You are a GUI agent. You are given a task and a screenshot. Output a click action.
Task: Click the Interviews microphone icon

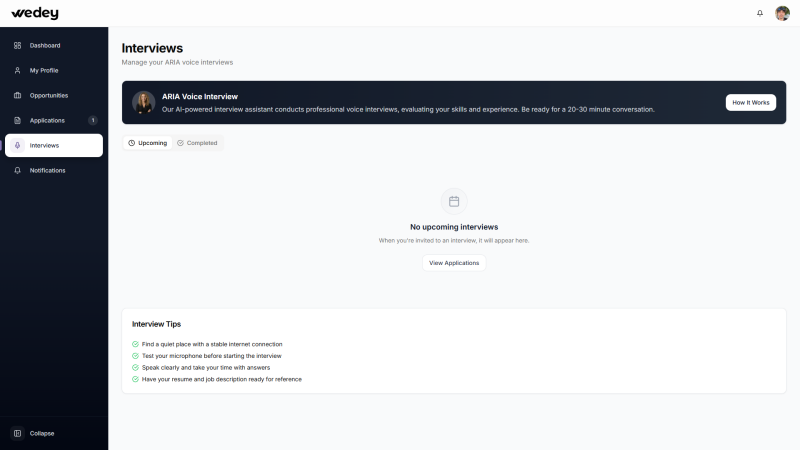click(x=17, y=145)
